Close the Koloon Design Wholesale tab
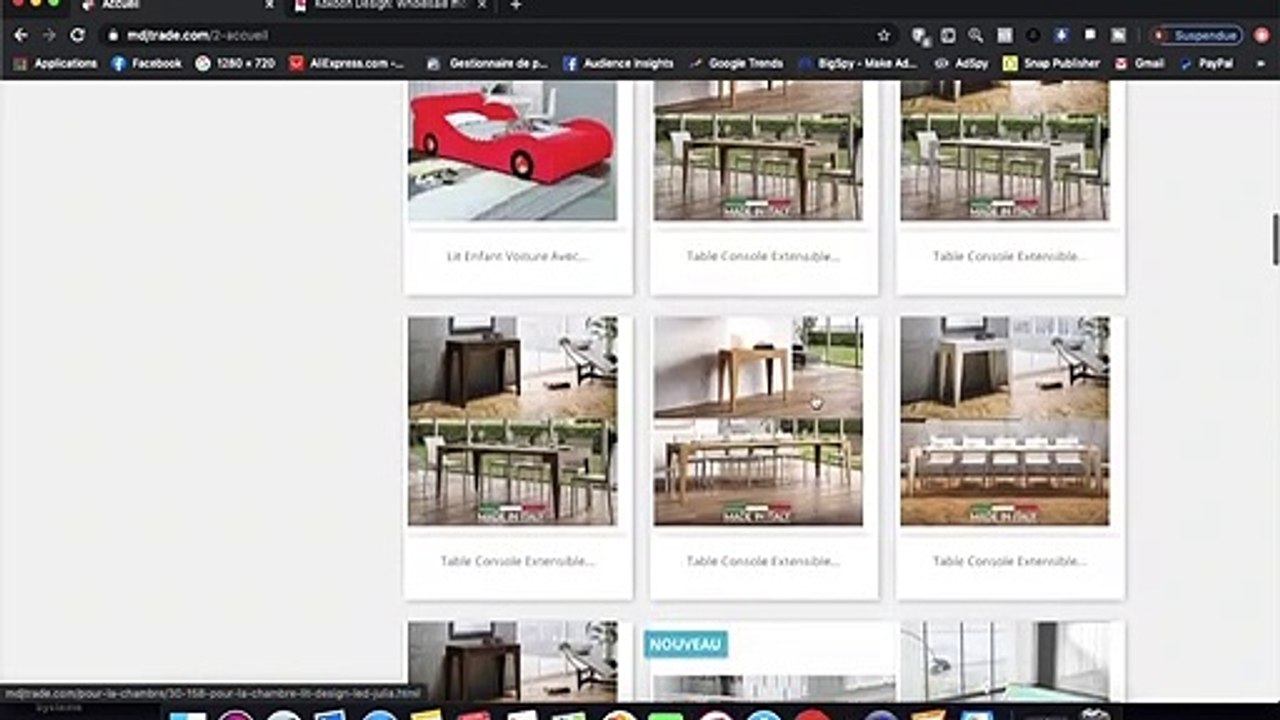The image size is (1280, 720). coord(484,5)
